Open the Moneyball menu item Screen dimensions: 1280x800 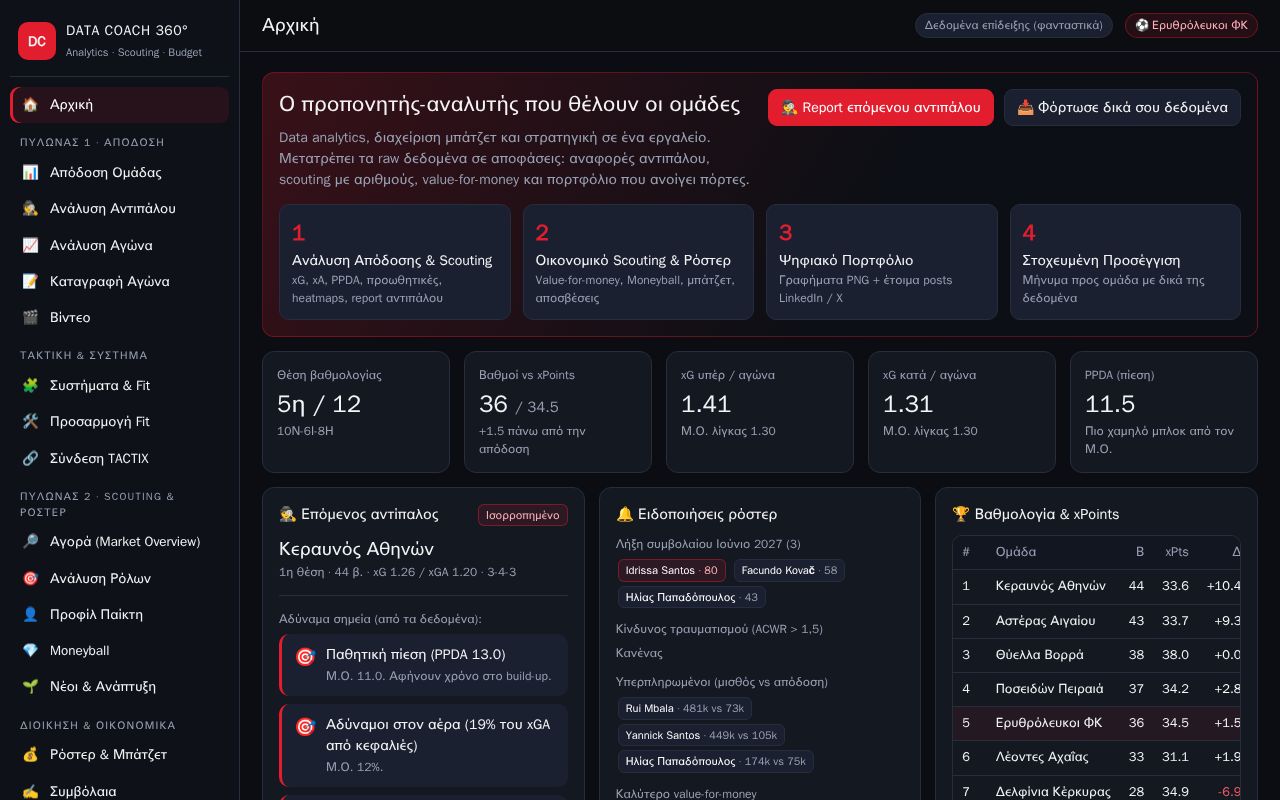tap(119, 650)
